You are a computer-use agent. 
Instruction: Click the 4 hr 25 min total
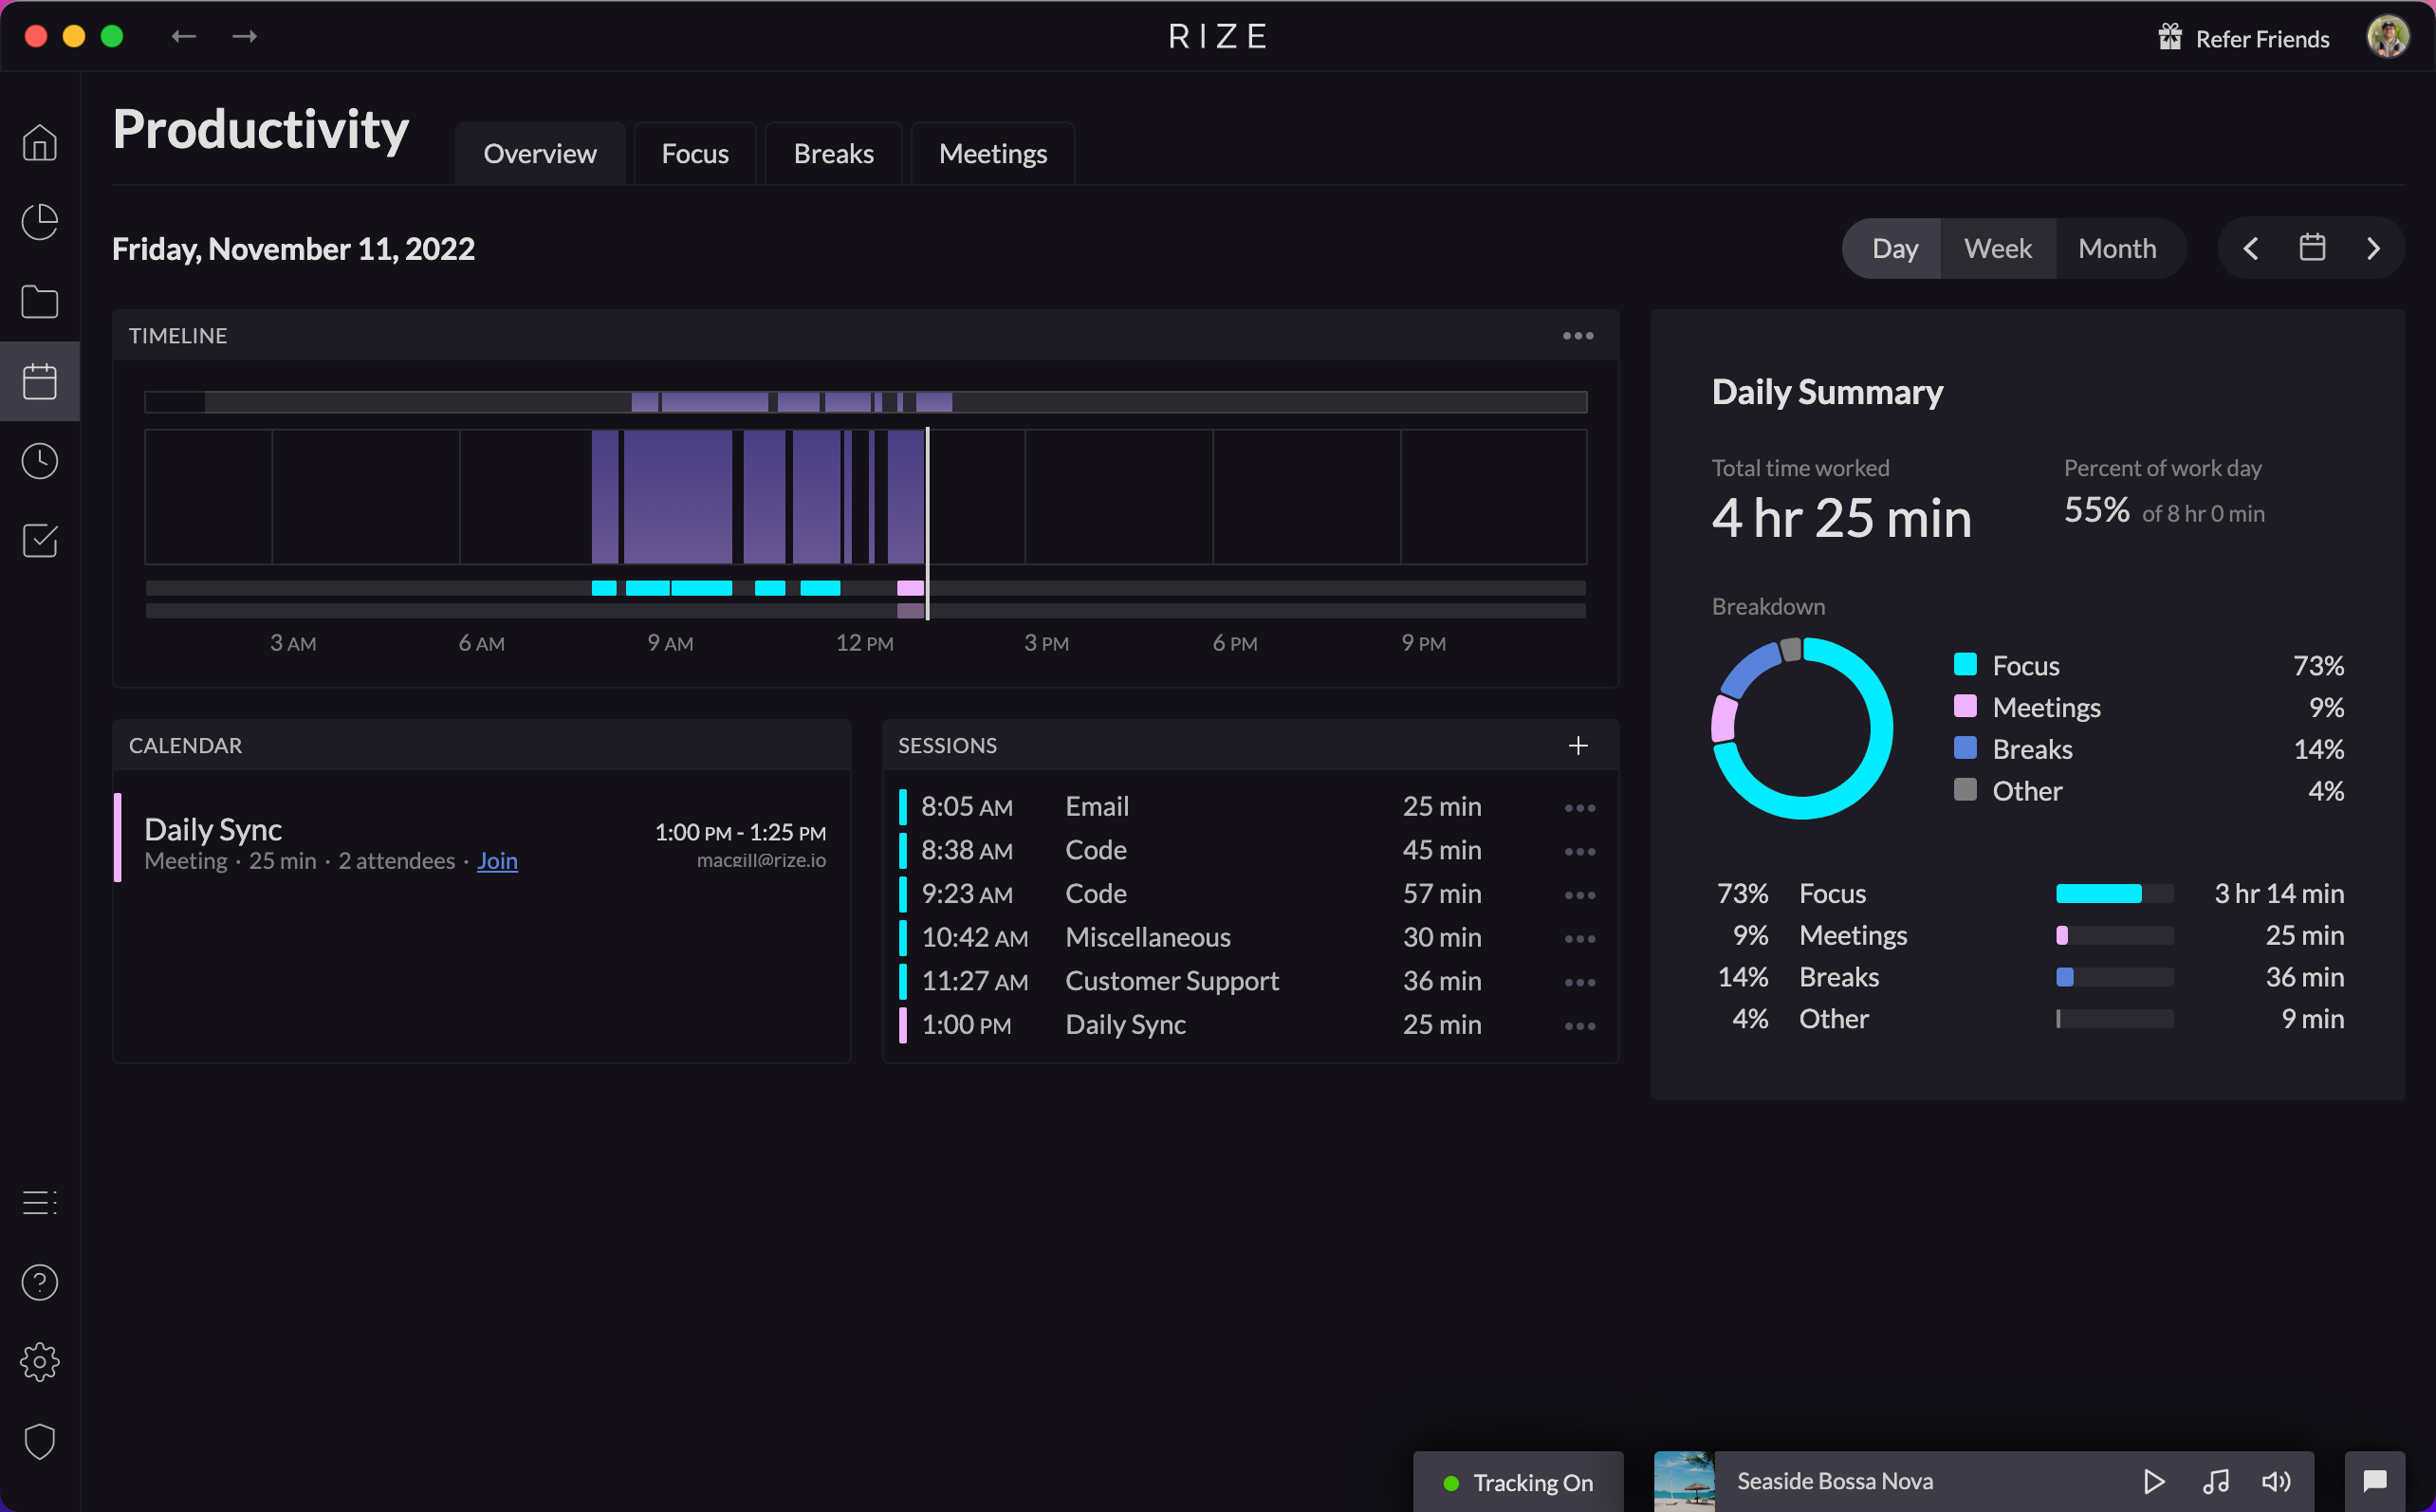(x=1841, y=518)
